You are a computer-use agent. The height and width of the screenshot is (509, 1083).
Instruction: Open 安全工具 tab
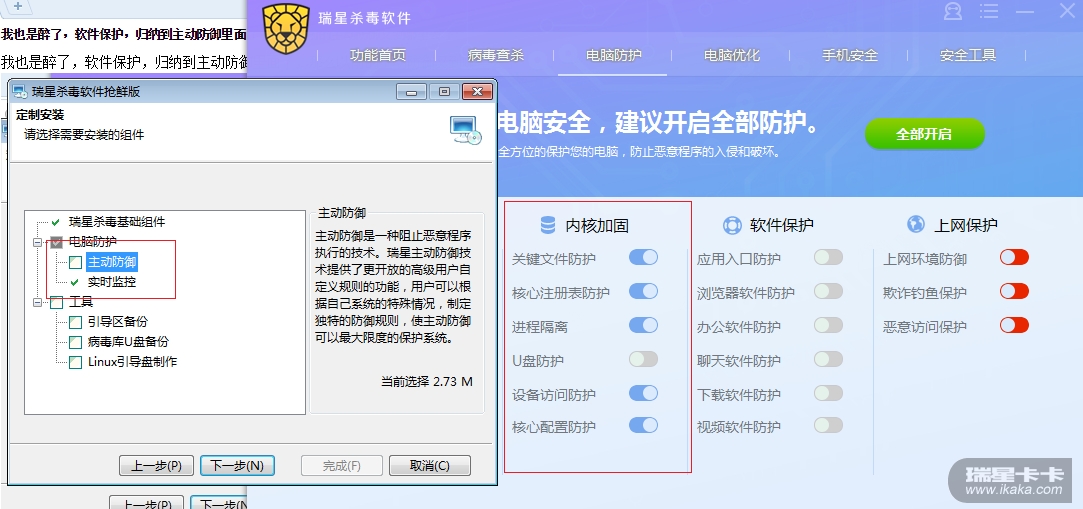point(968,55)
